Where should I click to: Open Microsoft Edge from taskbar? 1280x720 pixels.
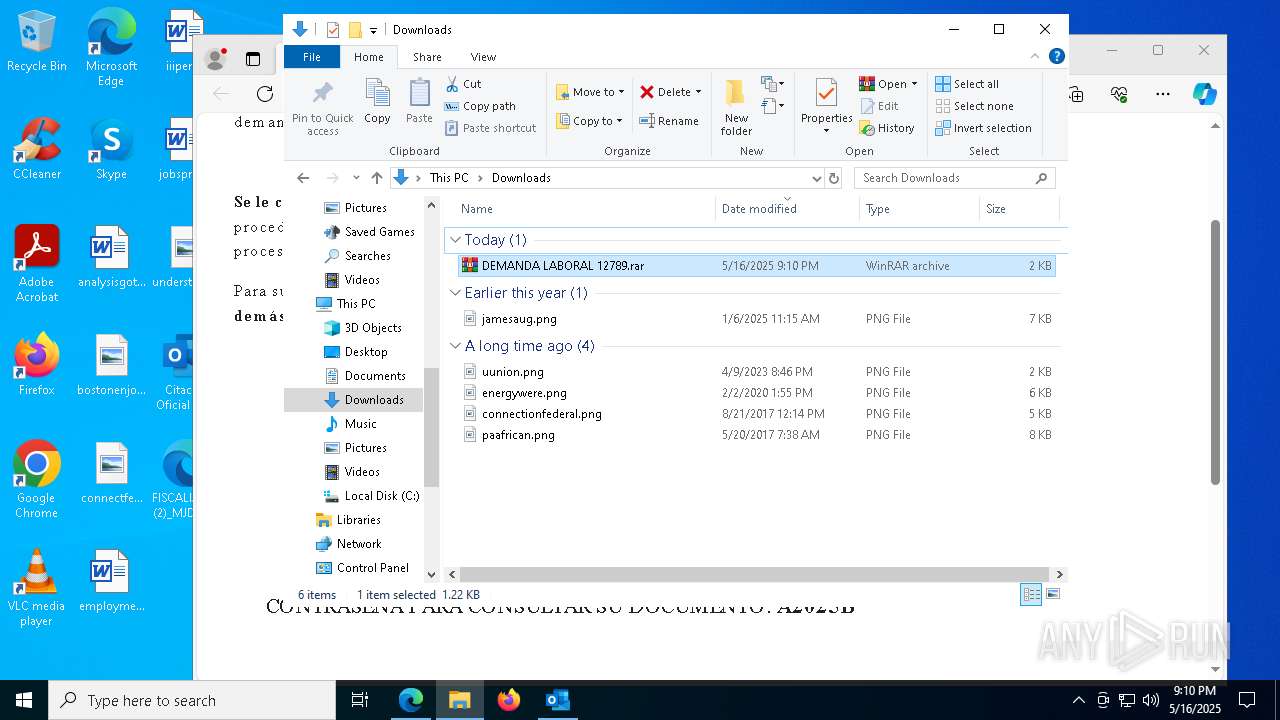[411, 700]
